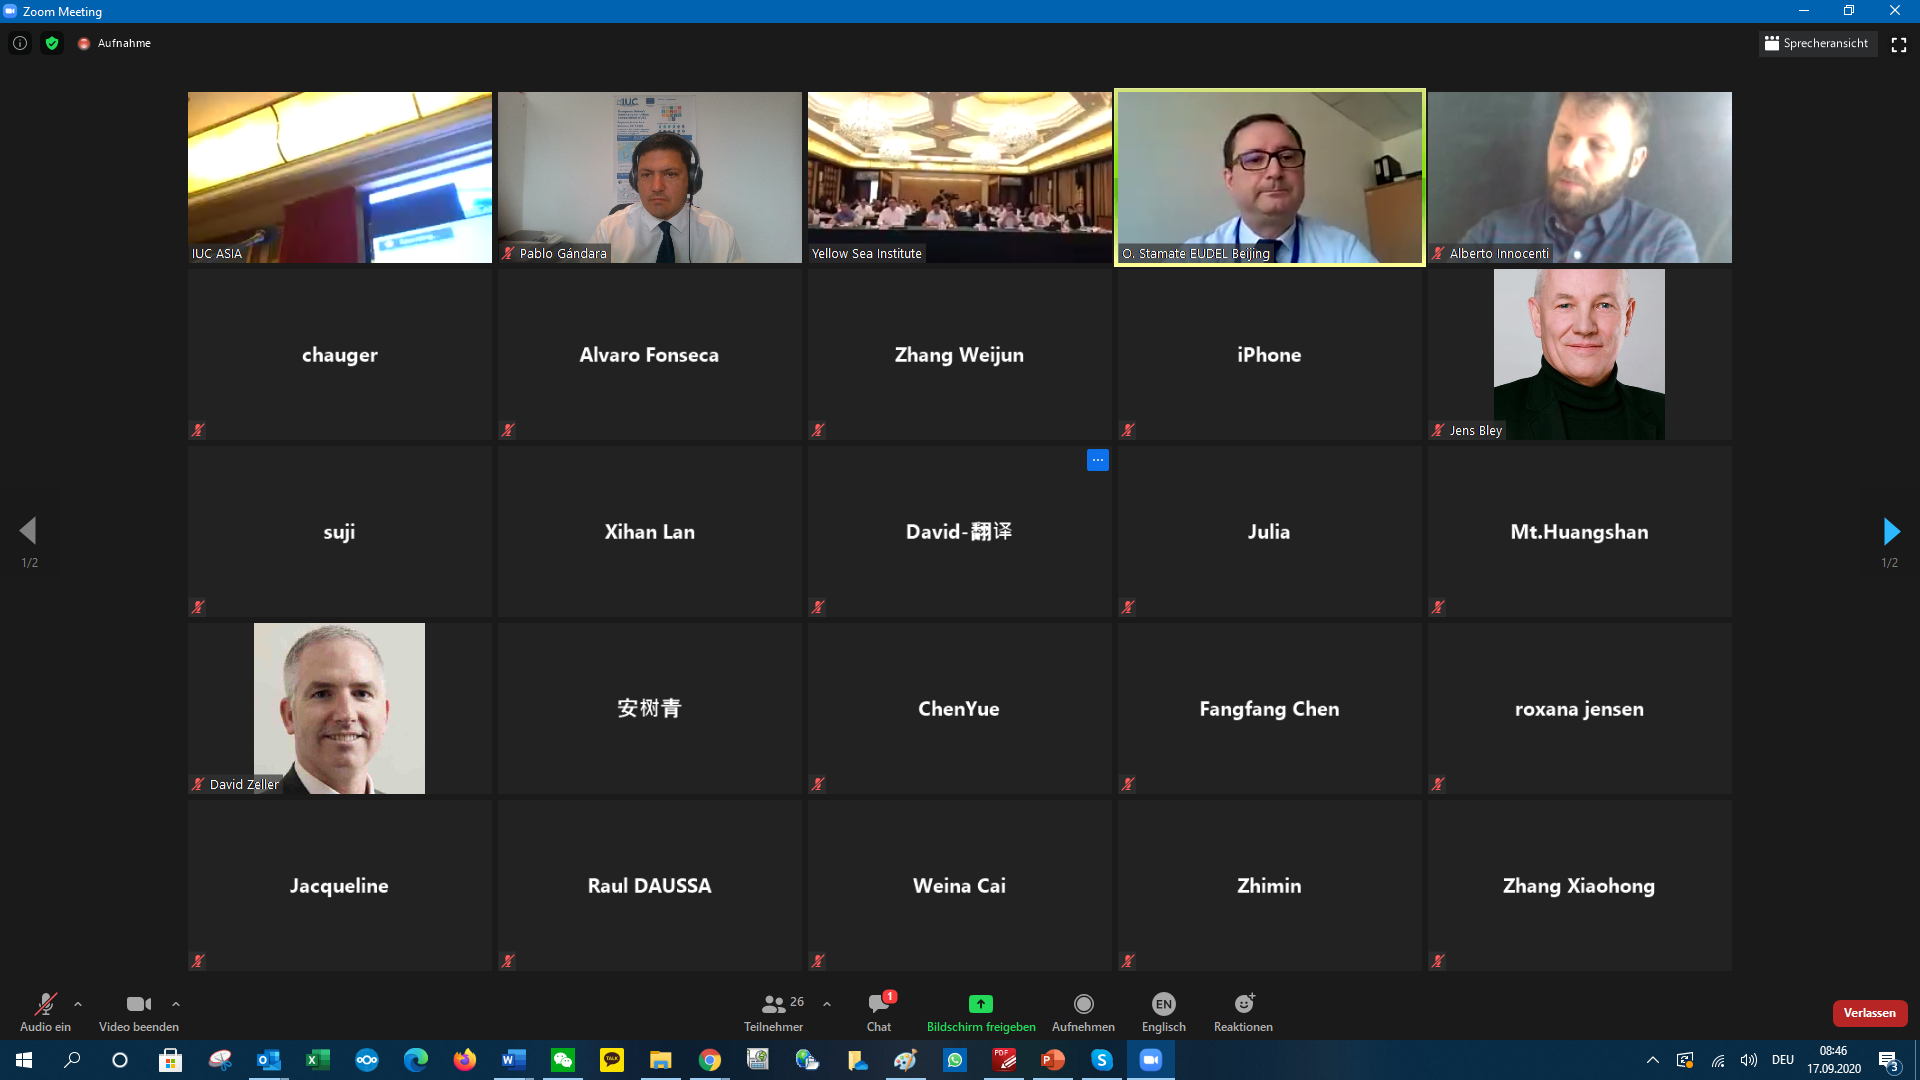
Task: Enter full screen mode icon
Action: [x=1899, y=44]
